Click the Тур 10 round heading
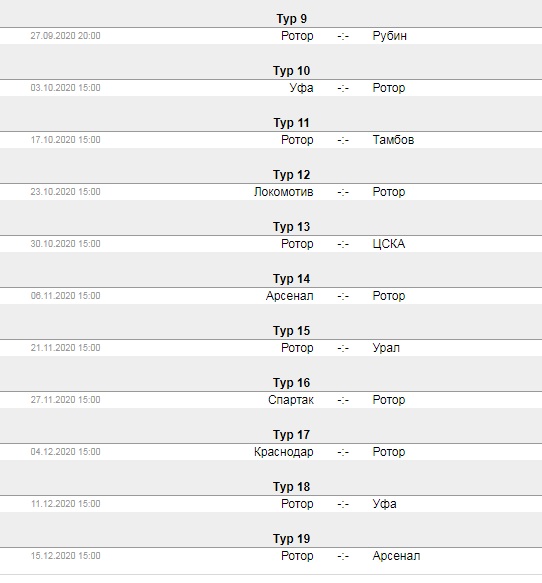Viewport: 542px width, 583px height. click(x=291, y=71)
